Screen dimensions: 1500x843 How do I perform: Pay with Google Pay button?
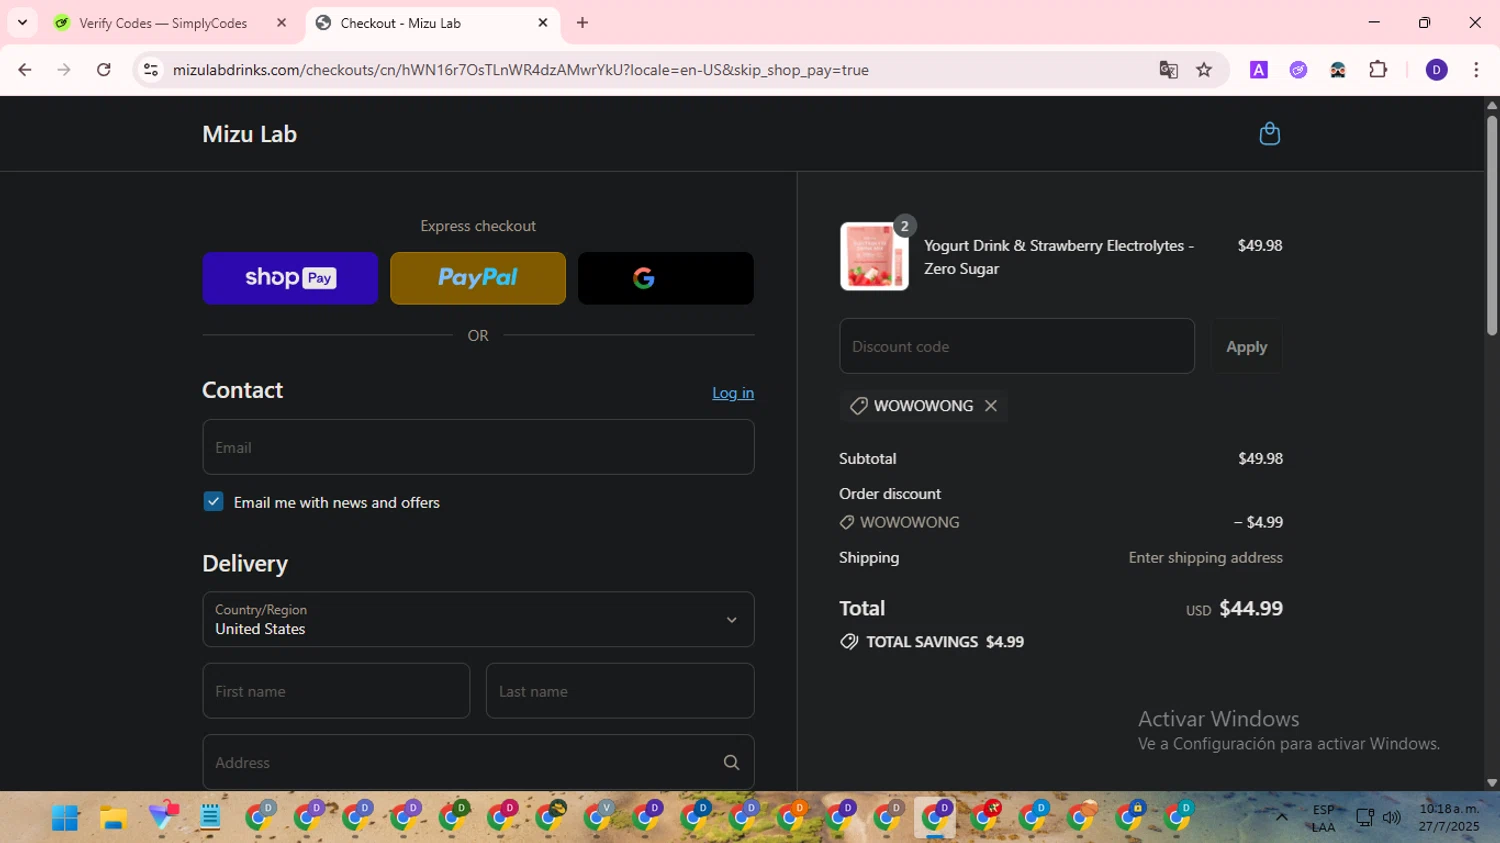click(666, 278)
